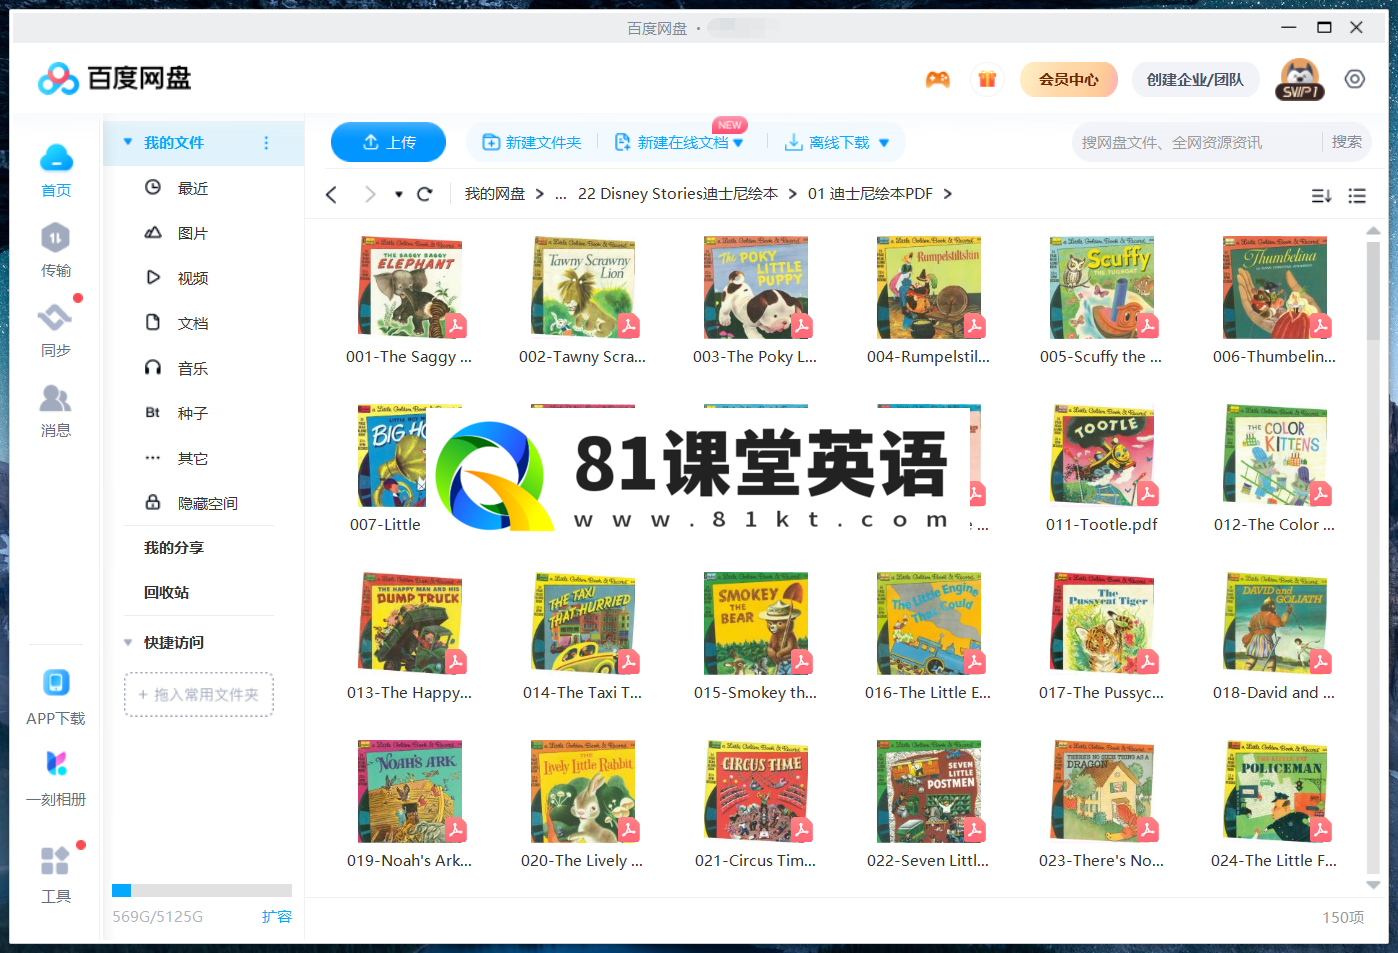Expand the breadcrumb ellipsis path

point(561,194)
